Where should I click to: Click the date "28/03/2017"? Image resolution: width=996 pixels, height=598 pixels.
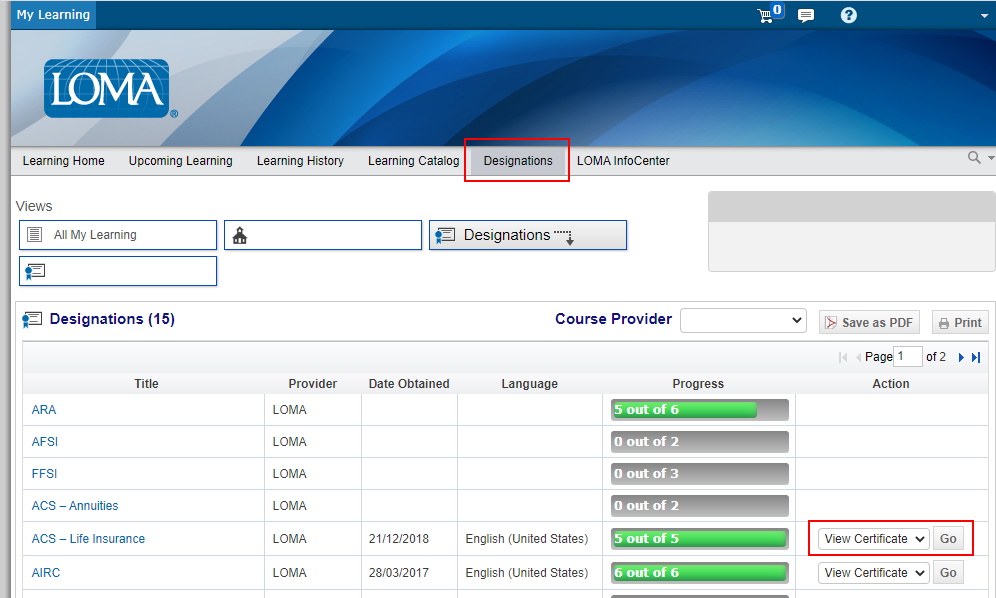click(399, 573)
